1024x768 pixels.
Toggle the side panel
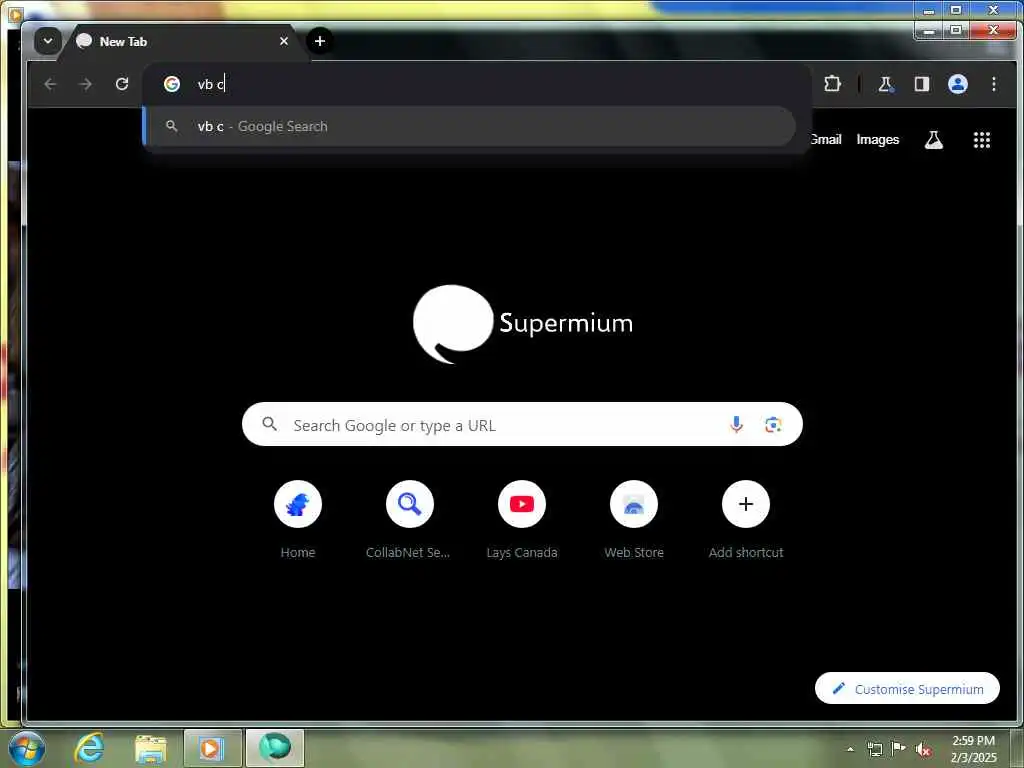click(921, 84)
